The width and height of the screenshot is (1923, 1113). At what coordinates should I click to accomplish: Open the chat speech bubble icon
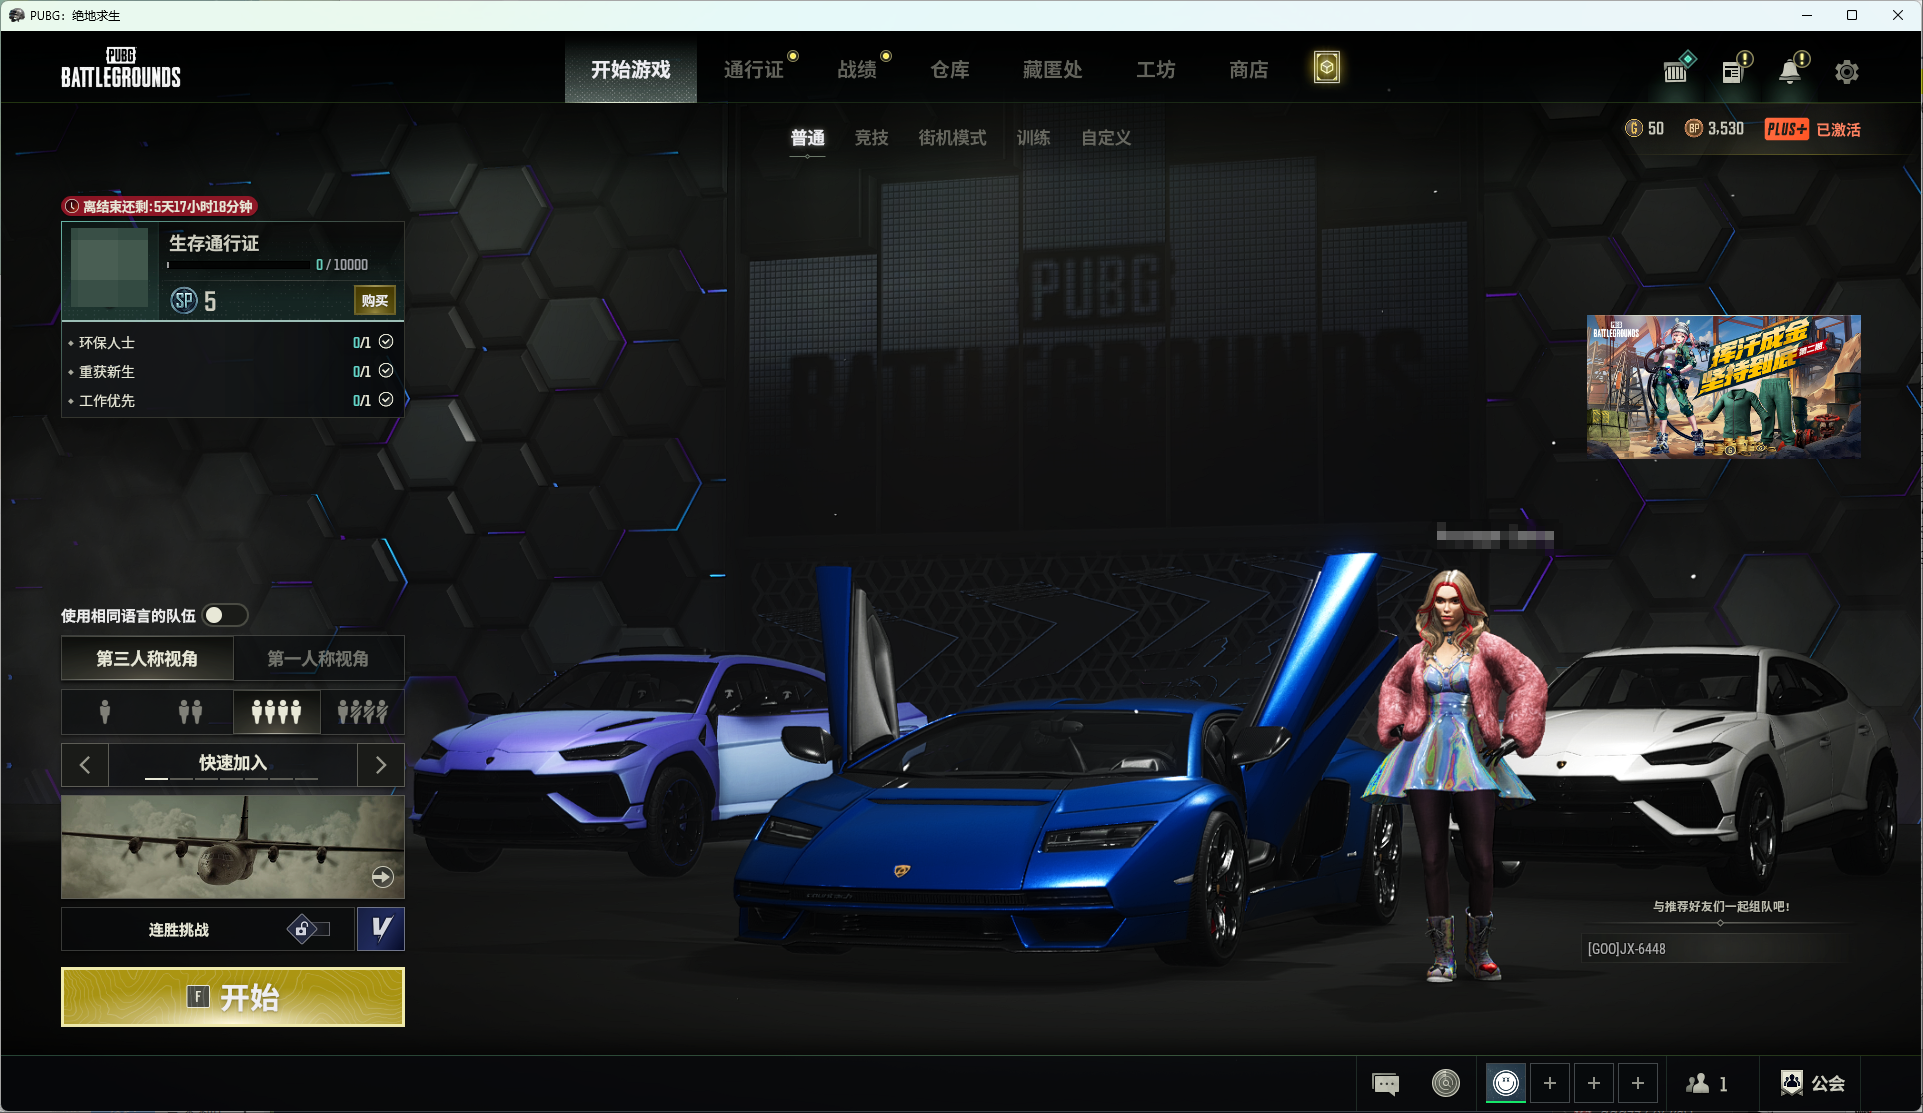(1386, 1083)
